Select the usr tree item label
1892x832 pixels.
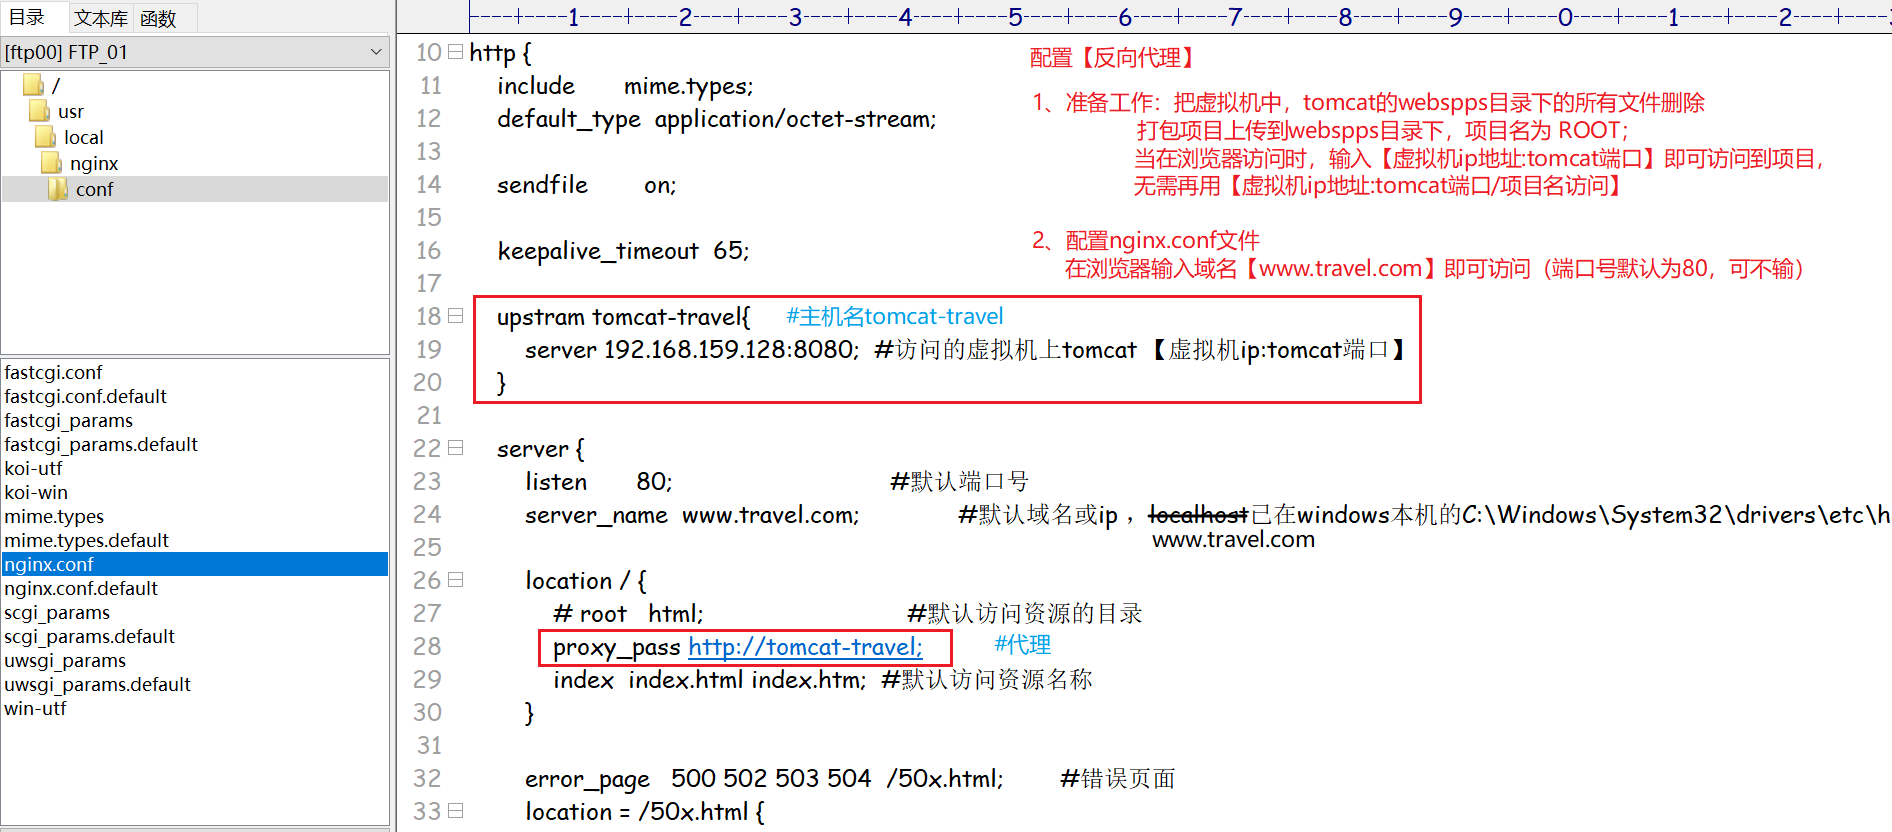point(71,111)
